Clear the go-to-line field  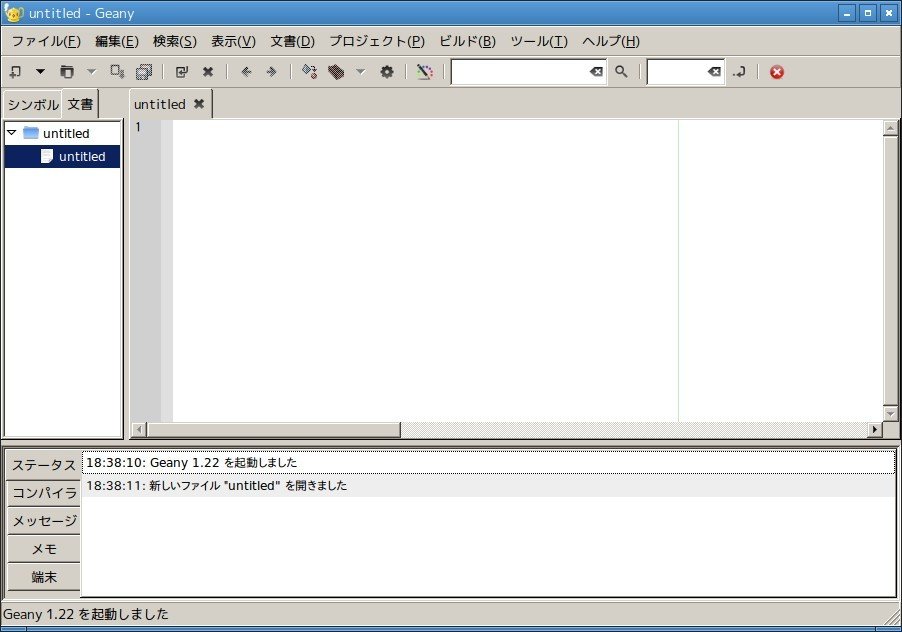714,72
